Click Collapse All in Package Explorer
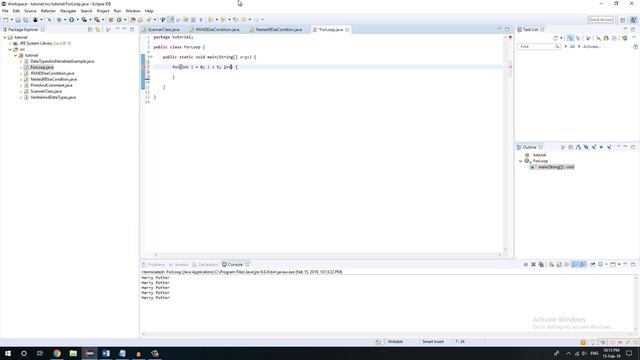 [90, 29]
